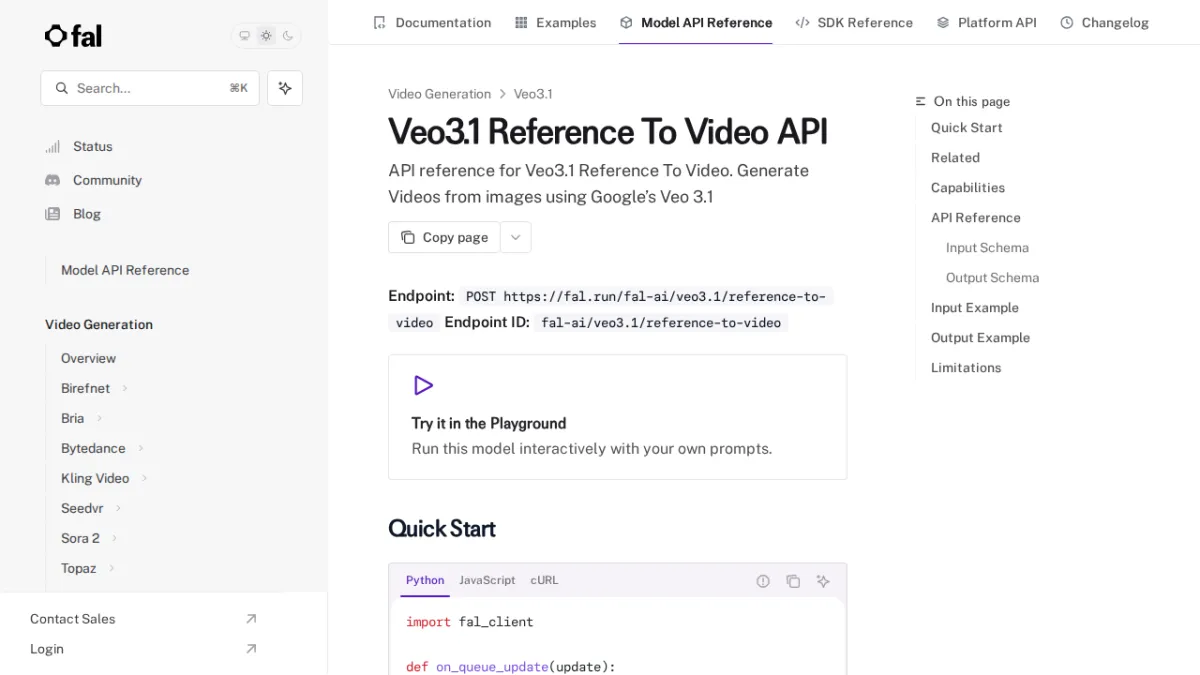This screenshot has width=1200, height=675.
Task: Open Try it in the Playground card
Action: pos(618,417)
